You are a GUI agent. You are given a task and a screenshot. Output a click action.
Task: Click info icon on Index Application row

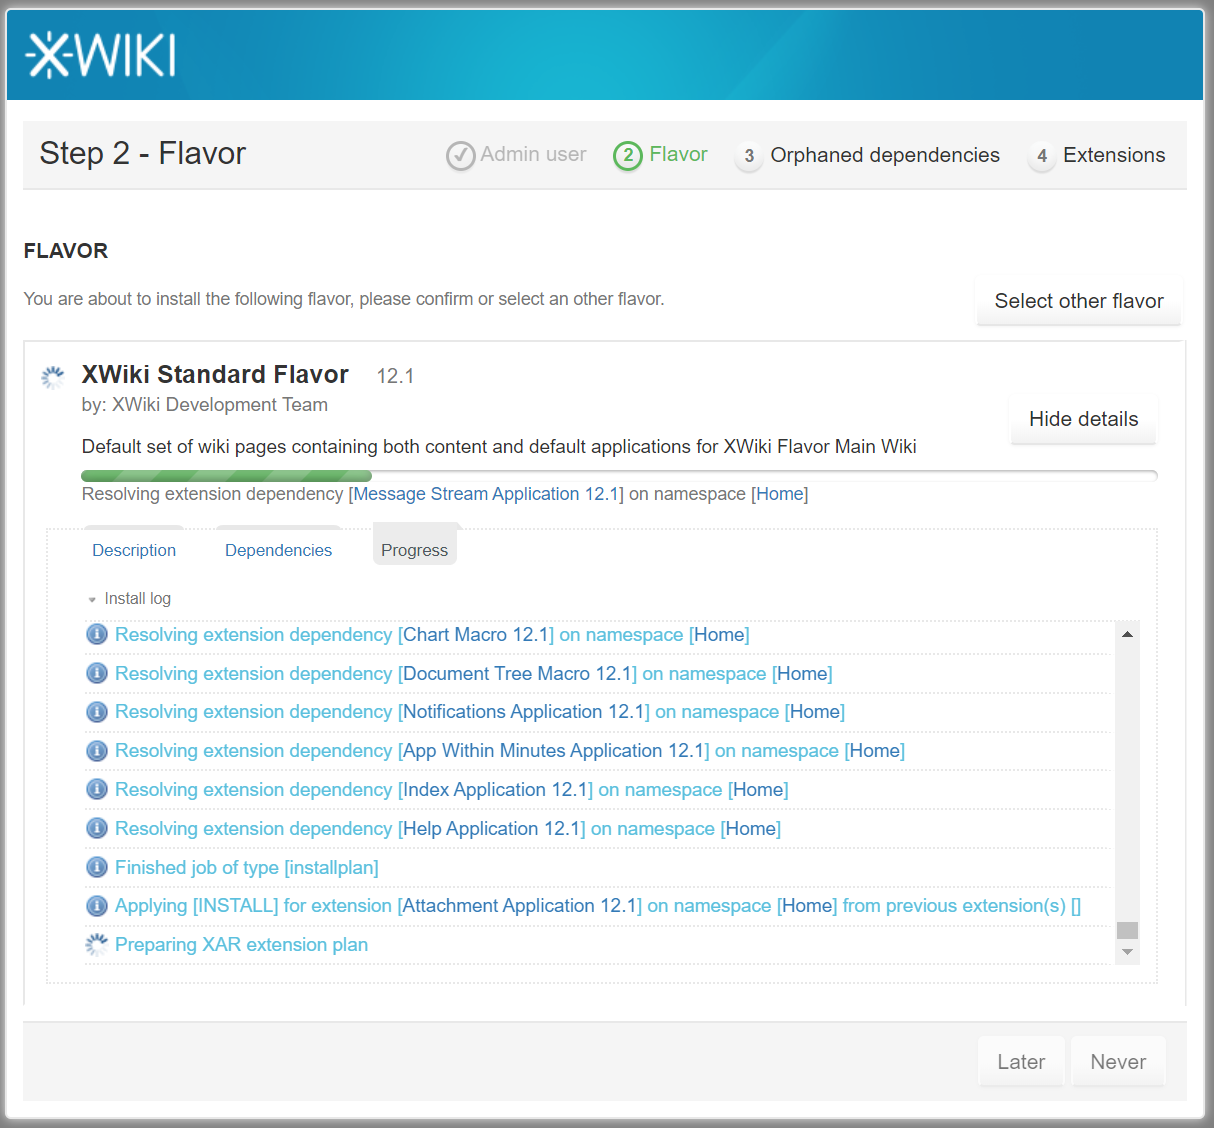pos(97,790)
